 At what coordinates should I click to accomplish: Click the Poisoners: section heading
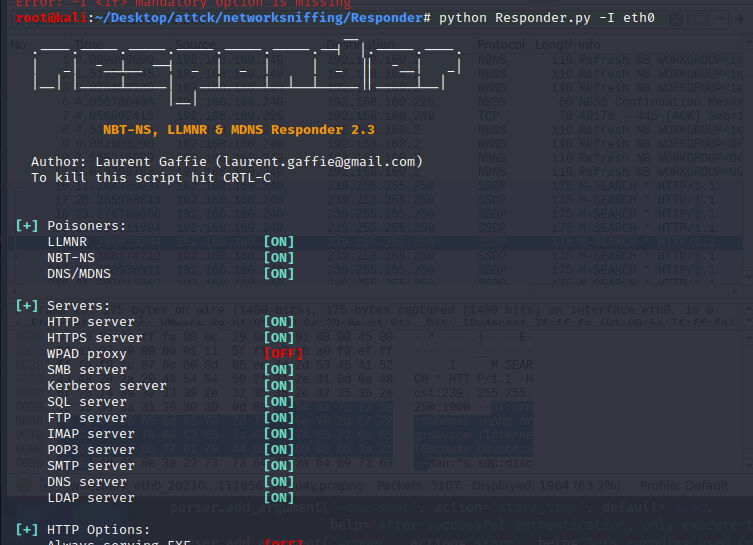pos(86,225)
